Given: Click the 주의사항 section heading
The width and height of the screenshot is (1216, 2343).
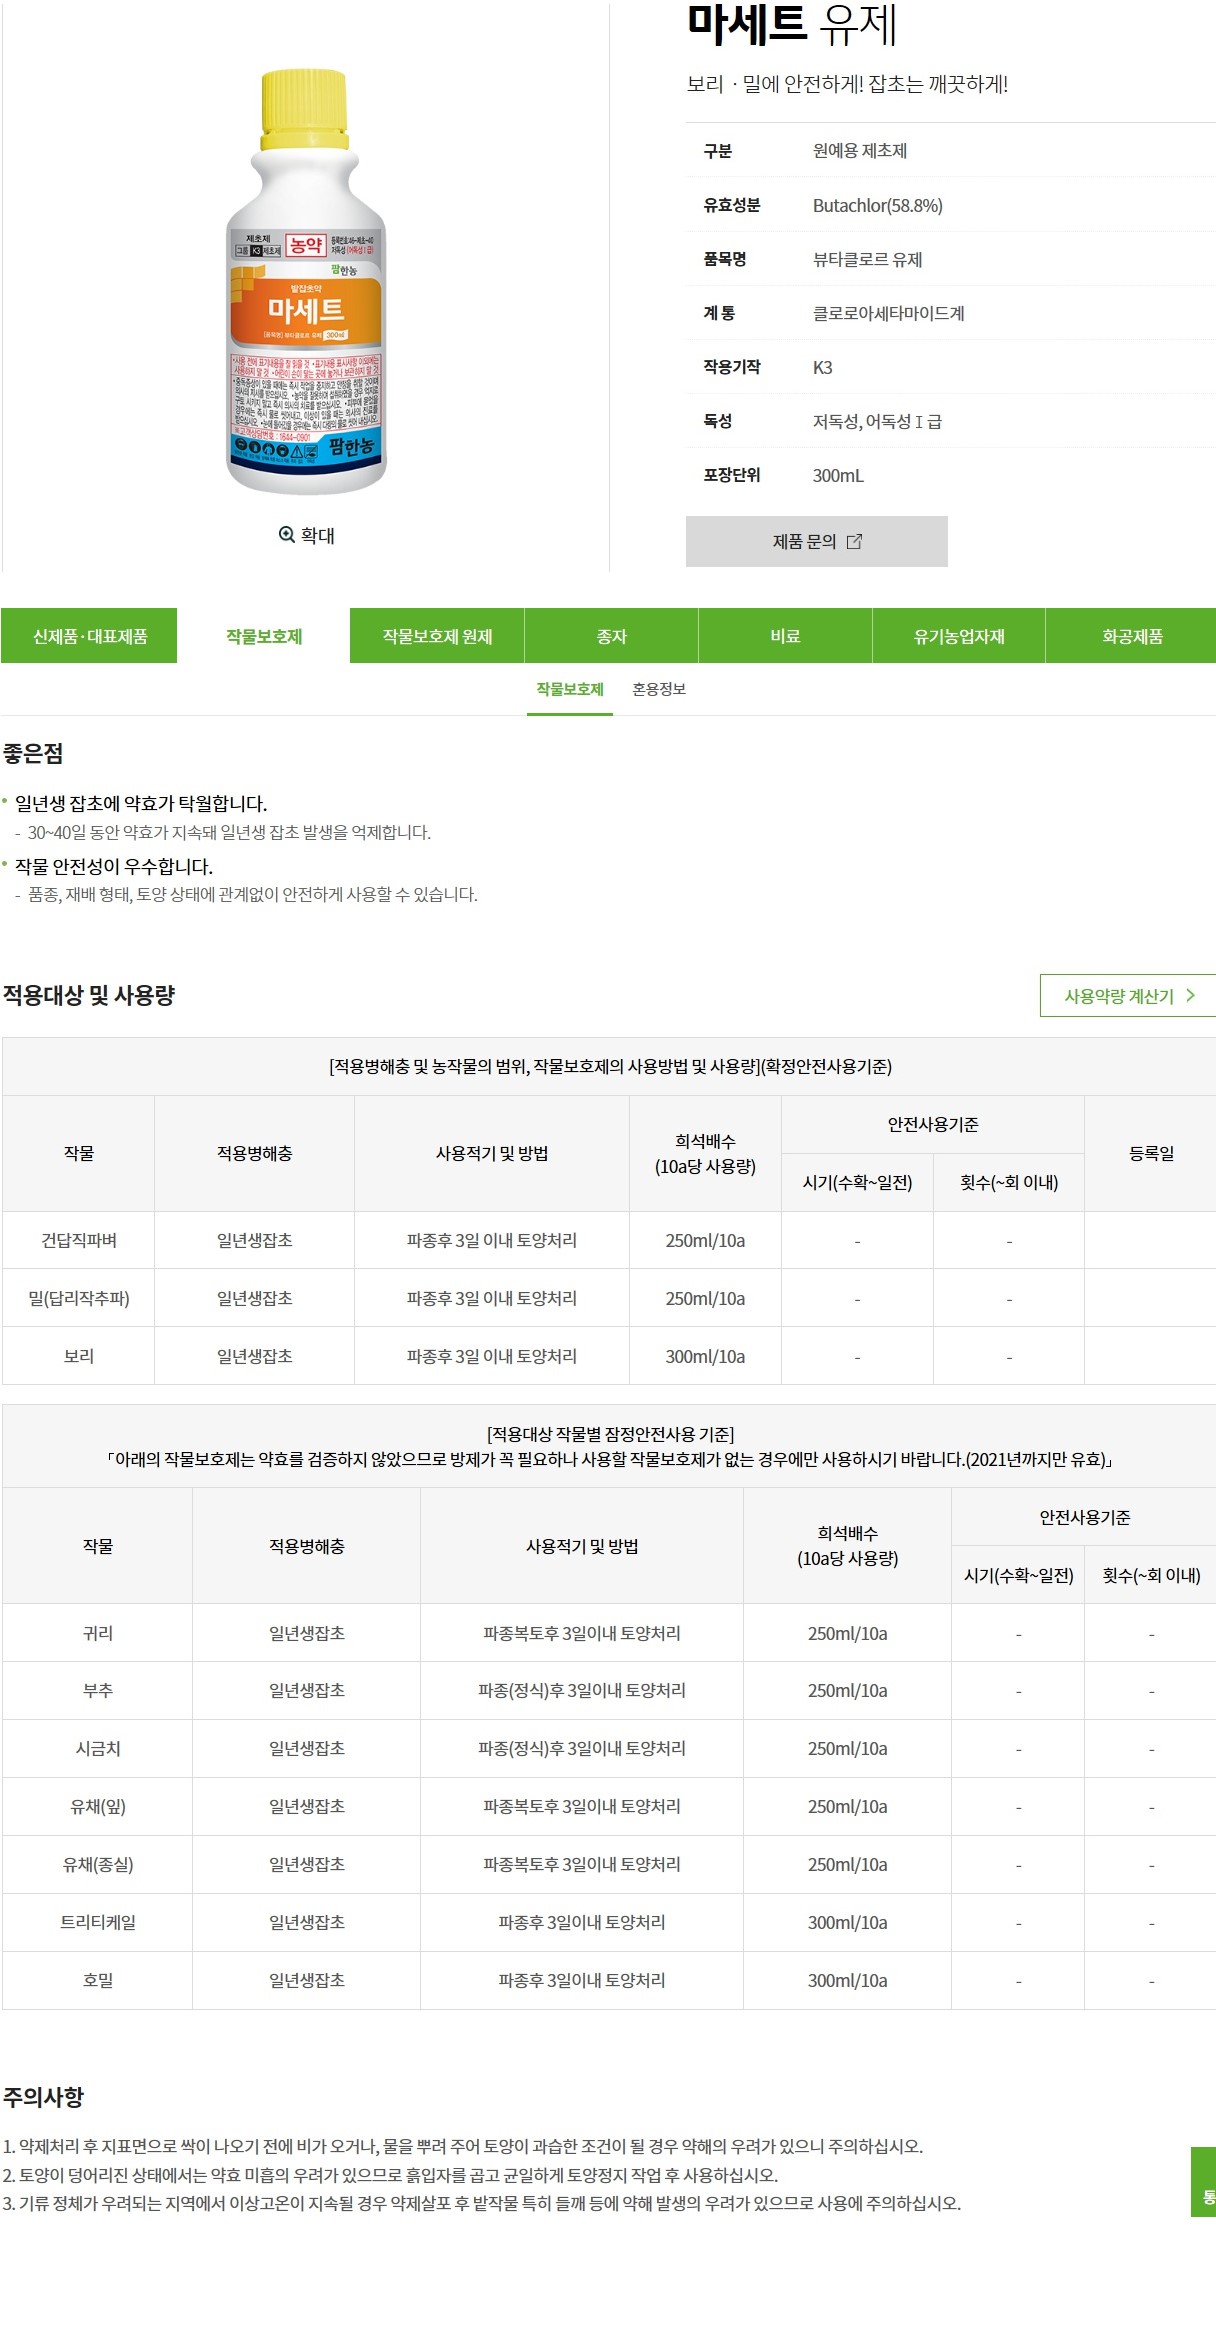Looking at the screenshot, I should pos(43,2097).
